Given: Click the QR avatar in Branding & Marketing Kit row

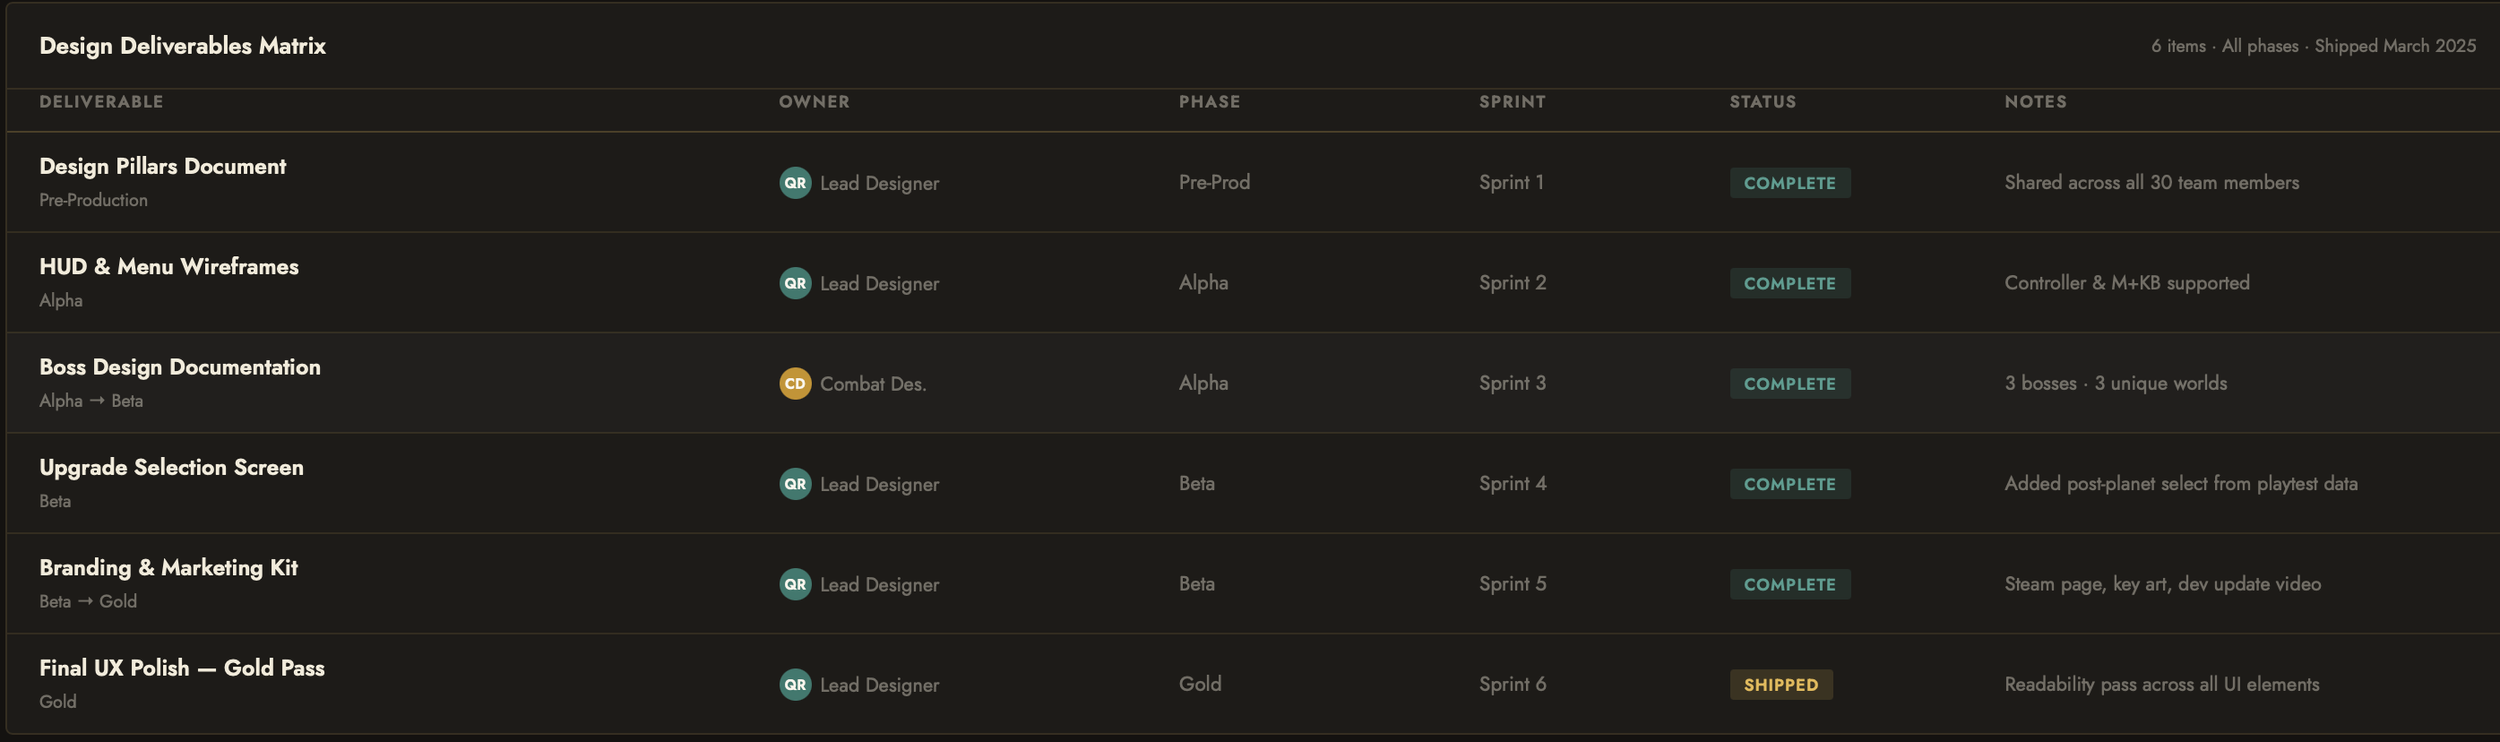Looking at the screenshot, I should pos(795,584).
